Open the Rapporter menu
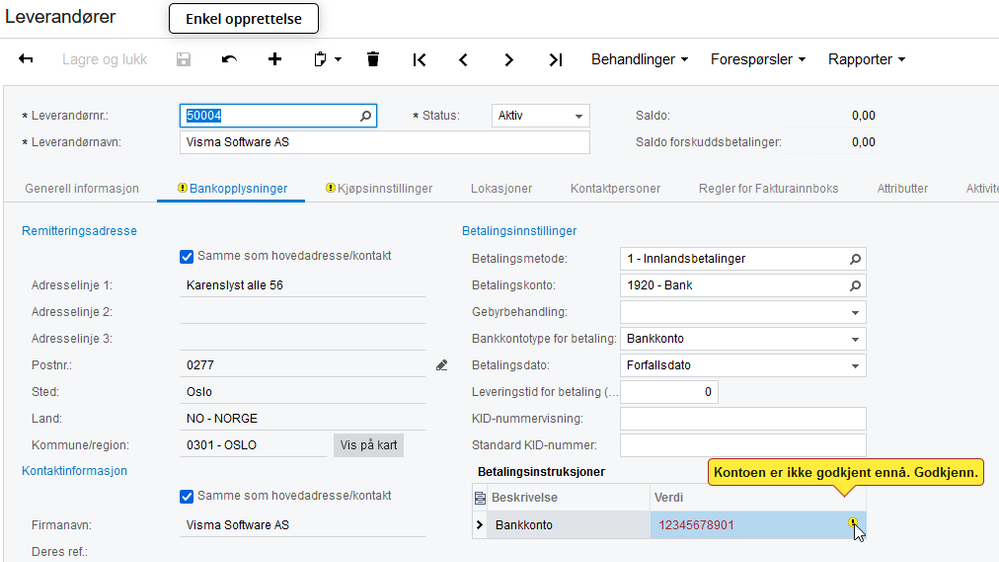Image resolution: width=999 pixels, height=562 pixels. click(x=866, y=59)
